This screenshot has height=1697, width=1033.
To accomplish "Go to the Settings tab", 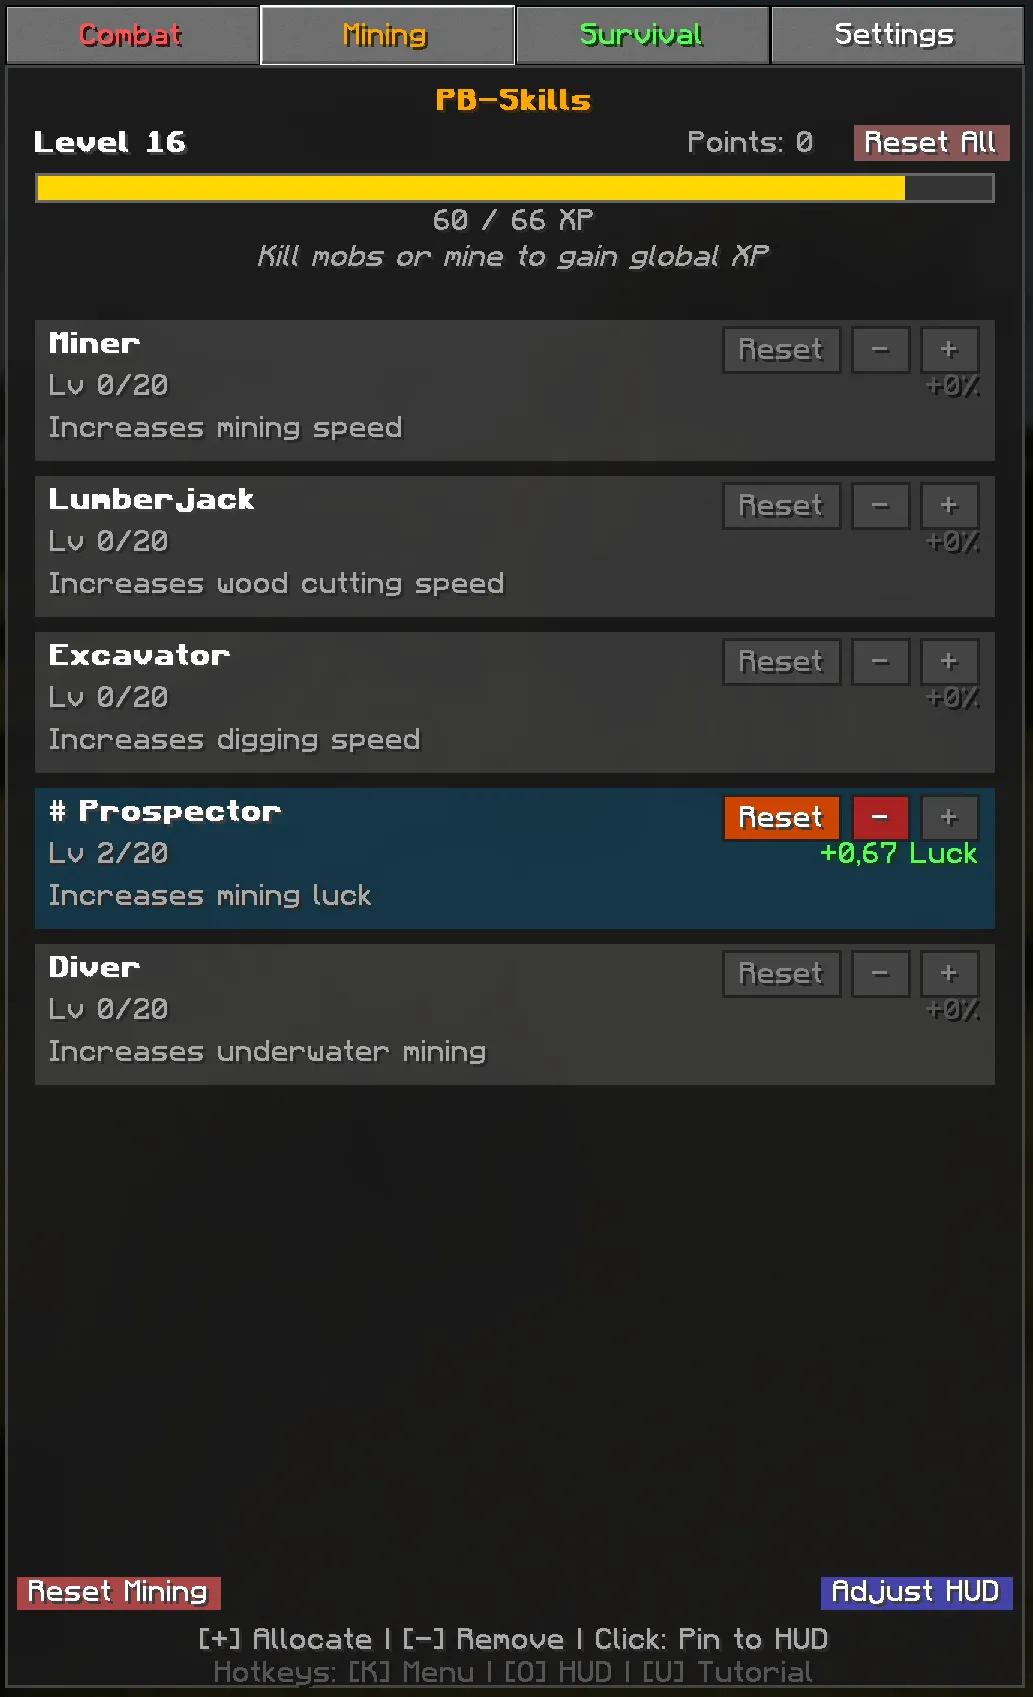I will coord(896,35).
